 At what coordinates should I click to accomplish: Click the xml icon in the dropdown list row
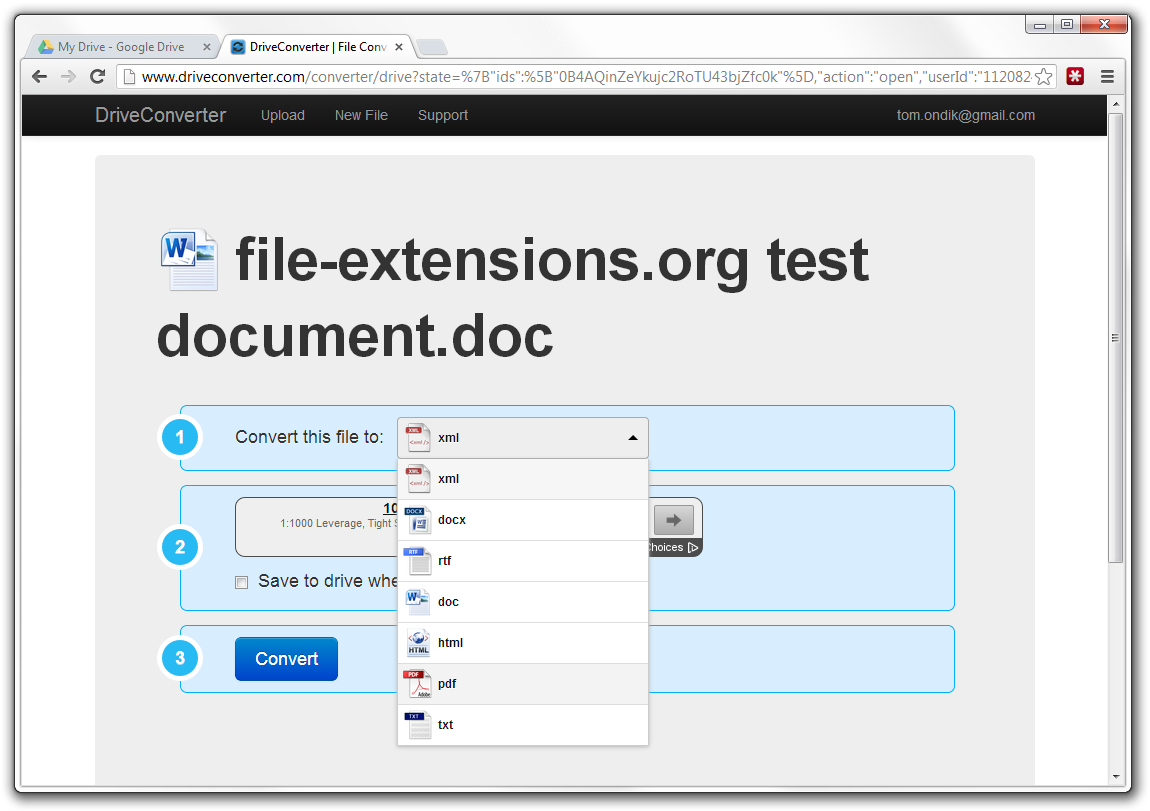click(x=418, y=479)
